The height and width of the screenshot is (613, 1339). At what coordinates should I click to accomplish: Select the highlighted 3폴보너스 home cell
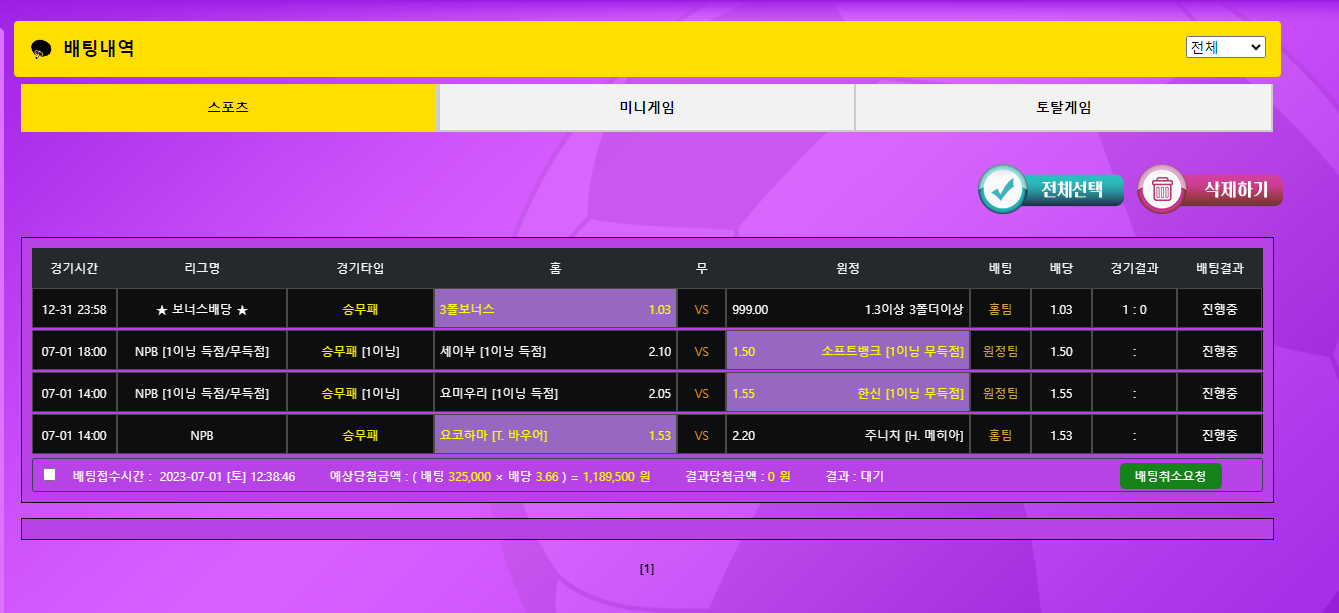555,309
